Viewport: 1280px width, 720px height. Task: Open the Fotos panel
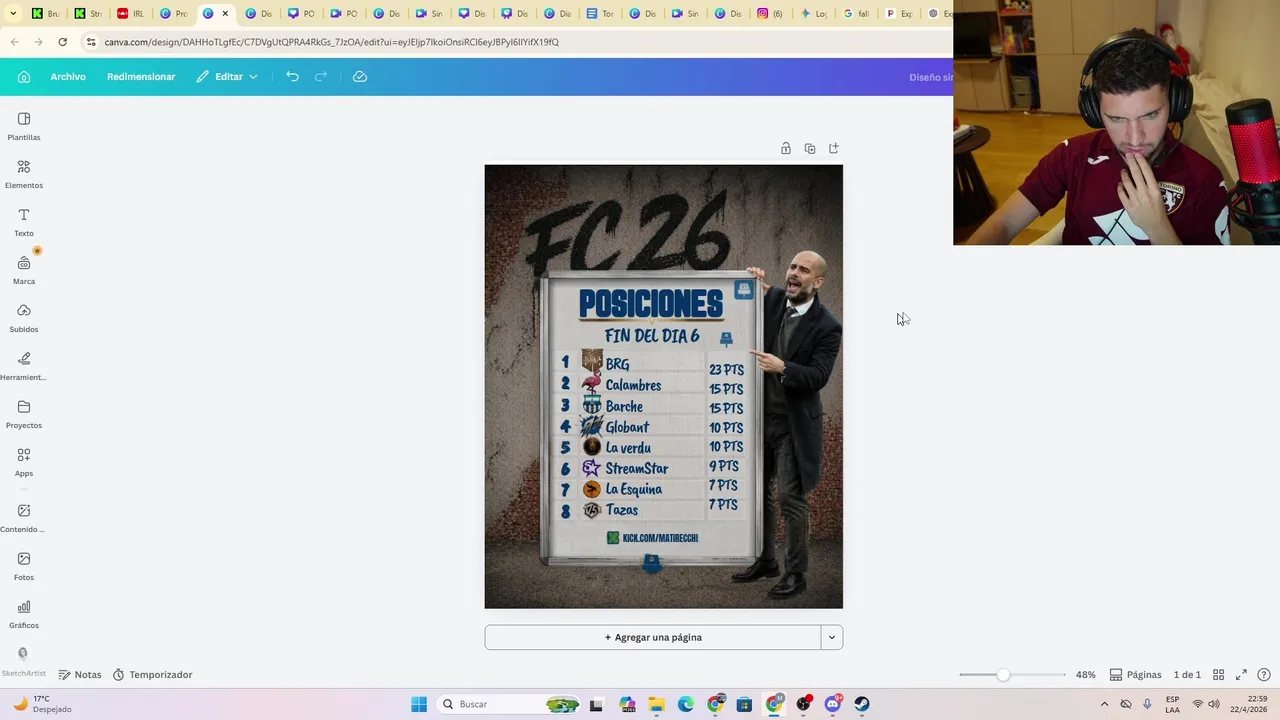click(x=24, y=567)
